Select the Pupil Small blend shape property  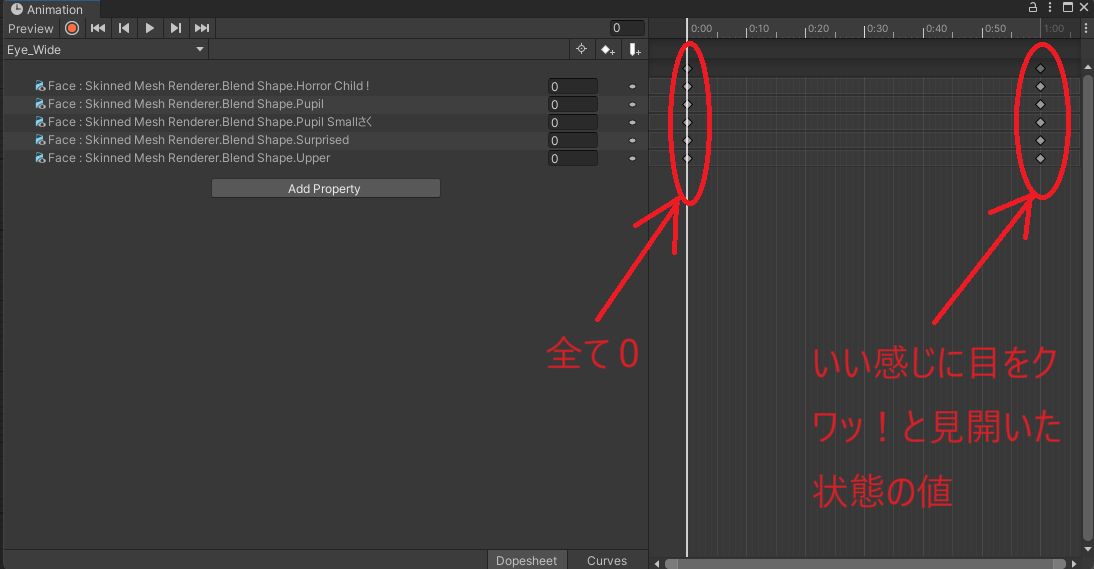click(x=210, y=122)
